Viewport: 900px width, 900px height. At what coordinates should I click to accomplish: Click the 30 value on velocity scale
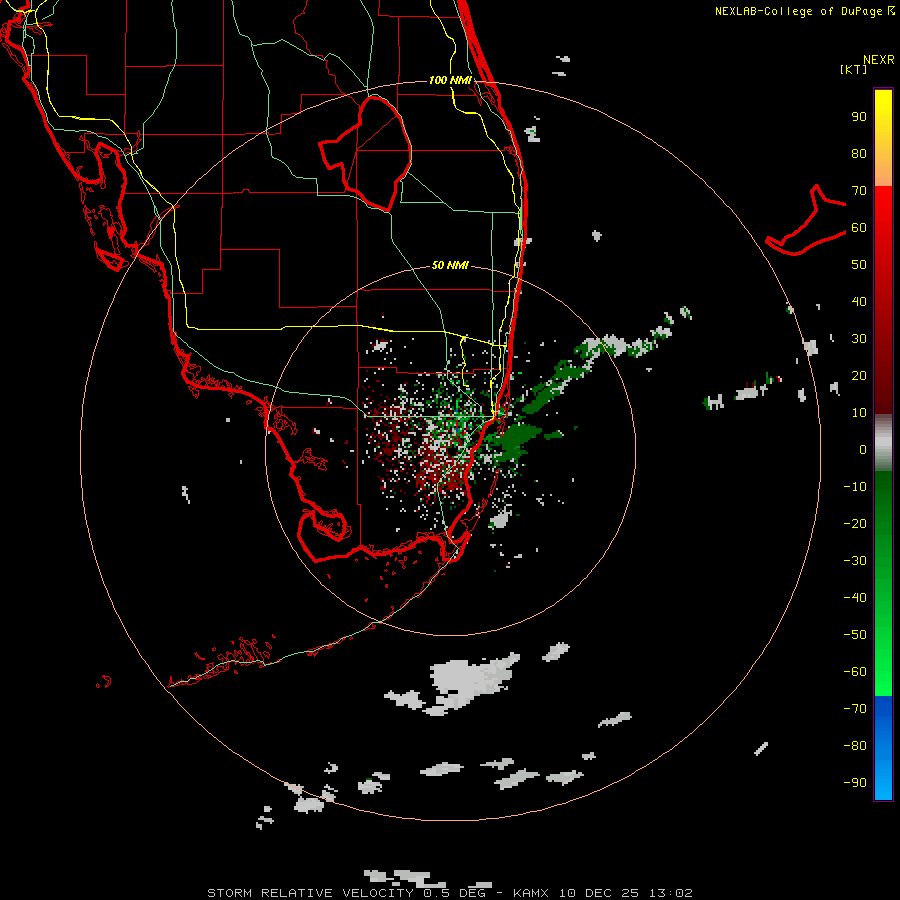pyautogui.click(x=859, y=339)
